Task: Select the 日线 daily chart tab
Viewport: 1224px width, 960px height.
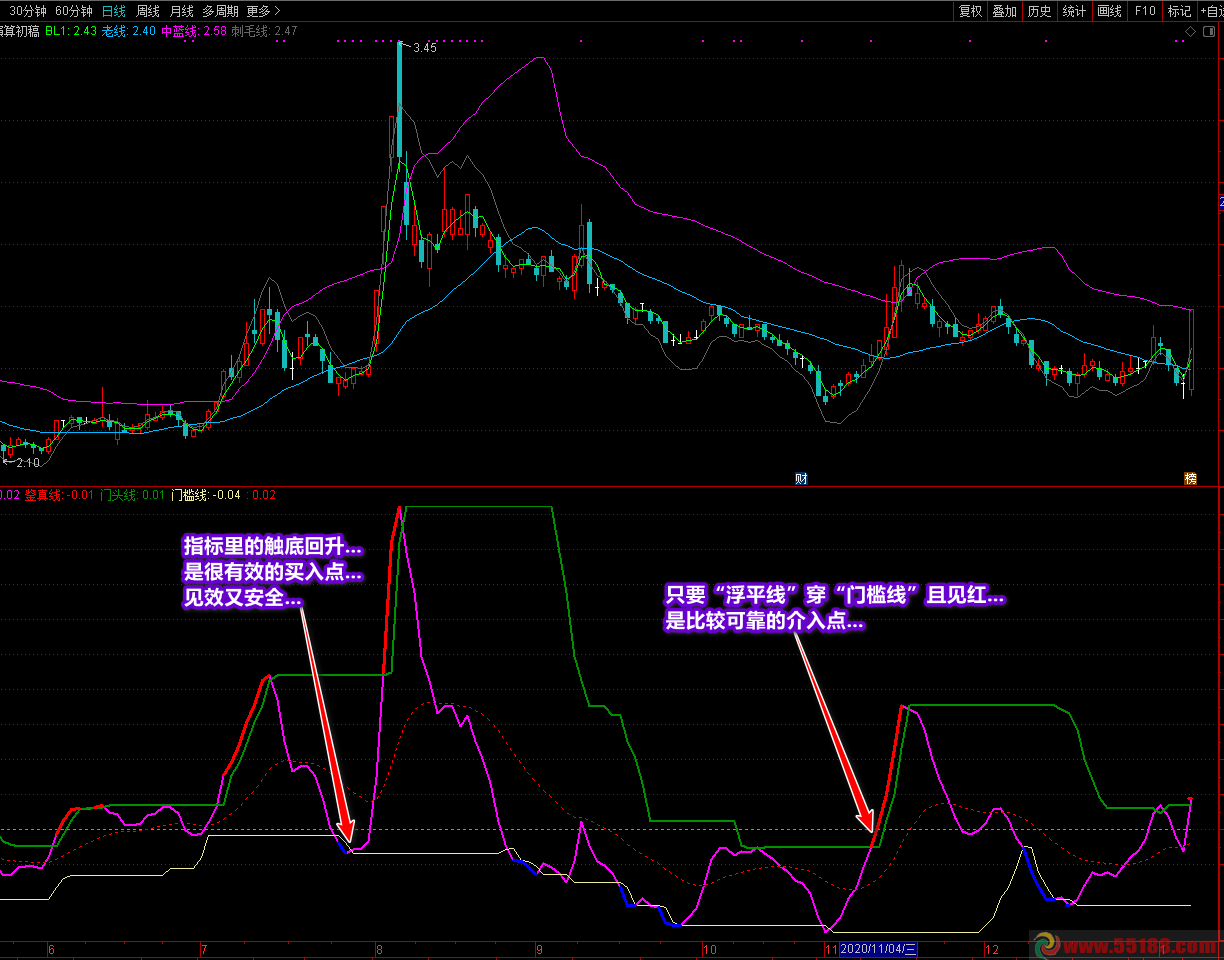Action: click(115, 11)
